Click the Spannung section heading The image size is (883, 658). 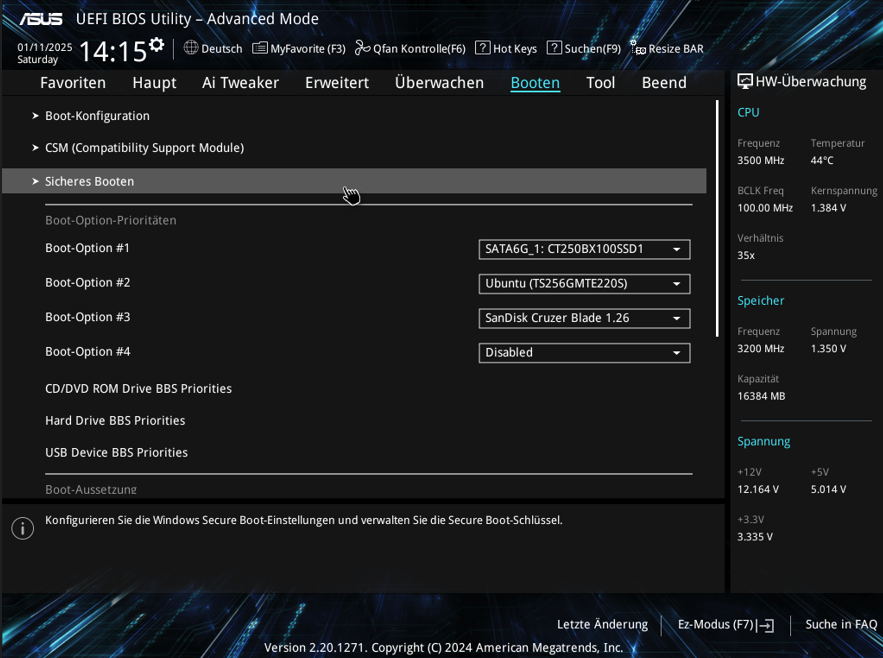[x=764, y=442]
